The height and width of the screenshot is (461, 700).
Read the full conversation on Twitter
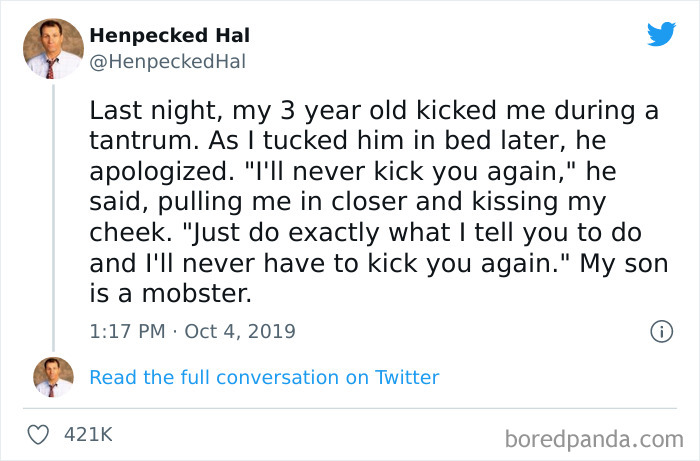click(264, 377)
